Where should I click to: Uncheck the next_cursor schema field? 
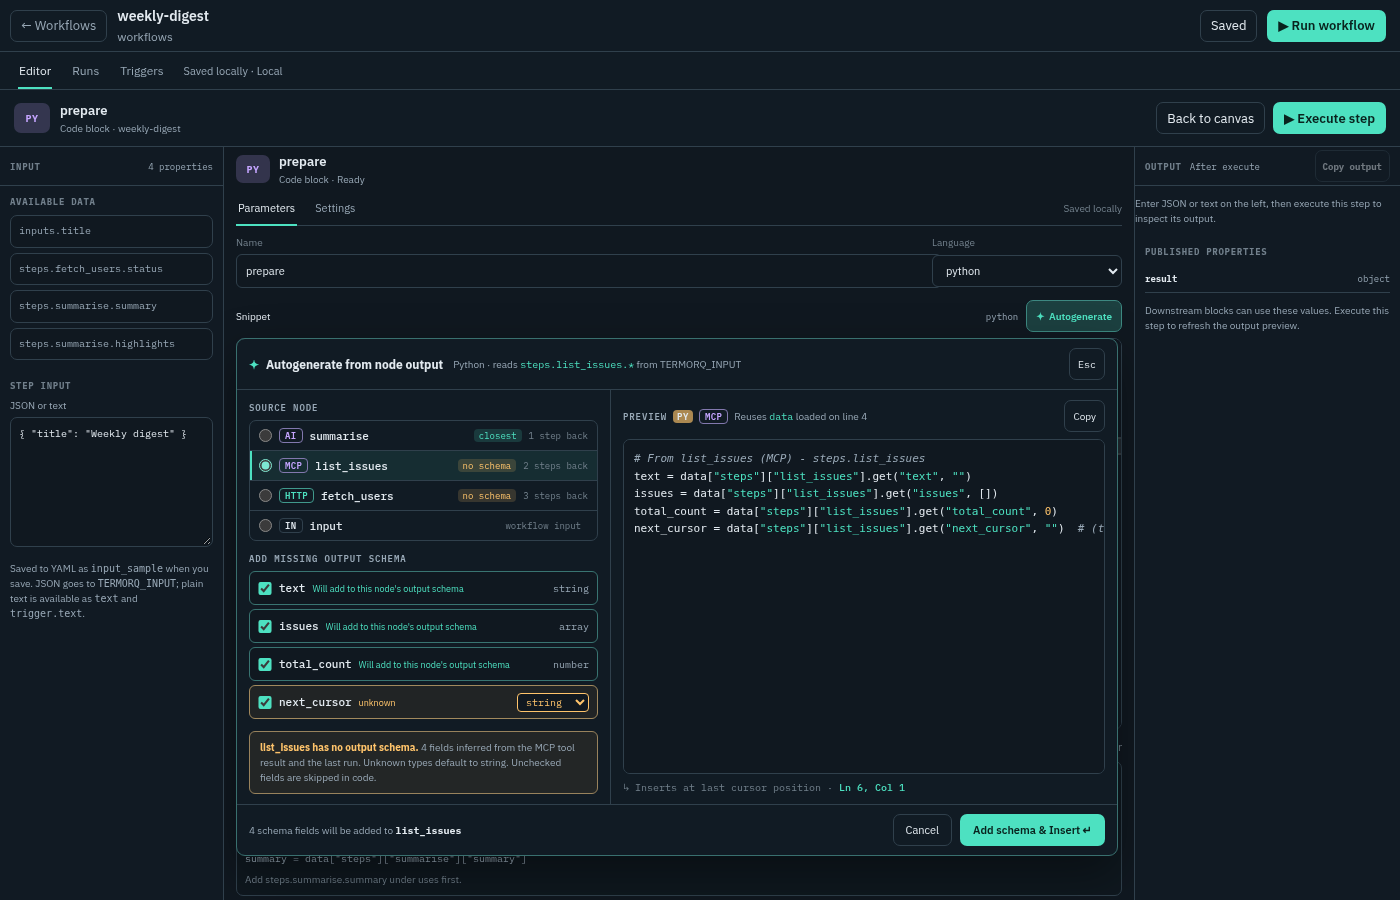click(x=265, y=703)
